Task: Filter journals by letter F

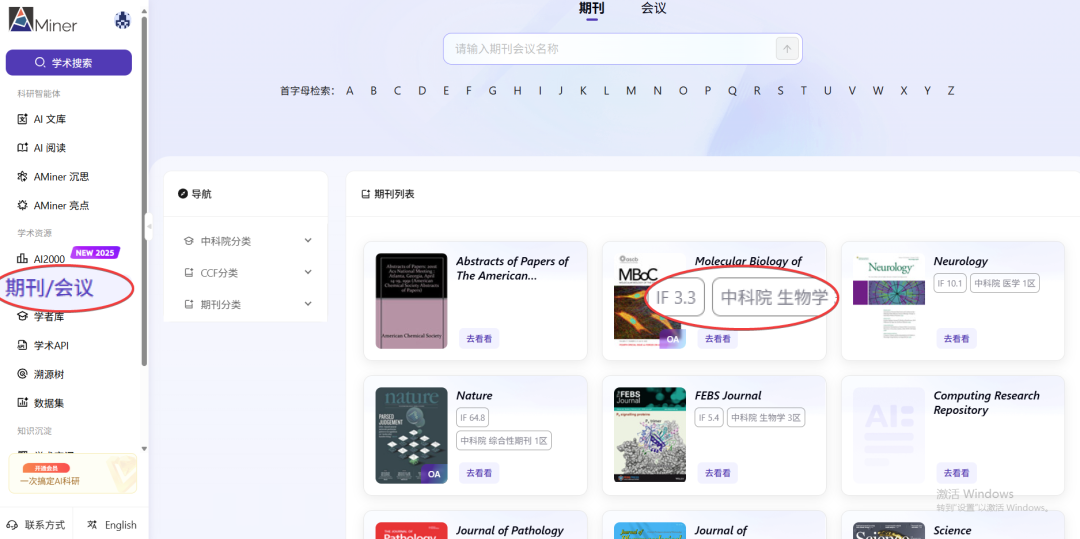Action: click(x=469, y=91)
